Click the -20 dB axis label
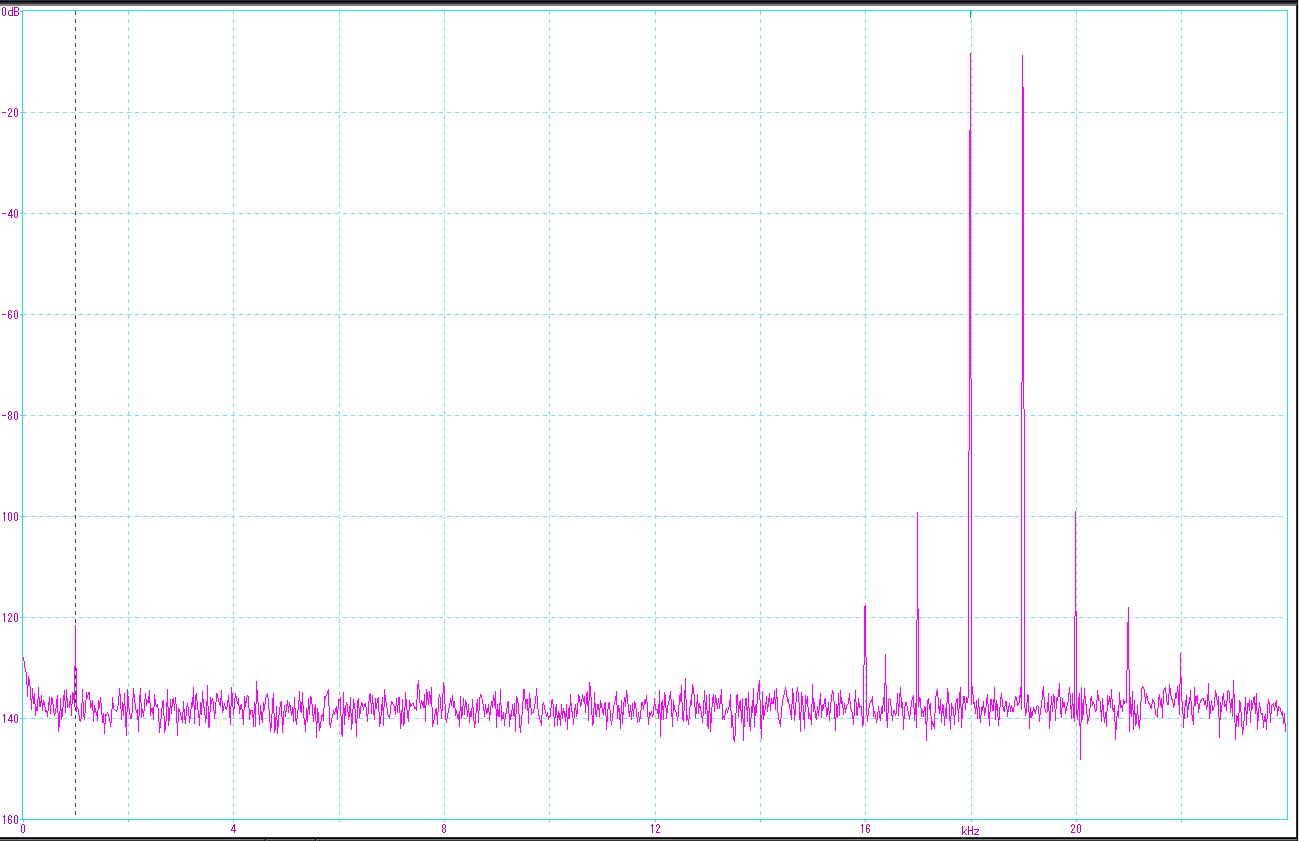Screen dimensions: 1299x841 click(10, 112)
